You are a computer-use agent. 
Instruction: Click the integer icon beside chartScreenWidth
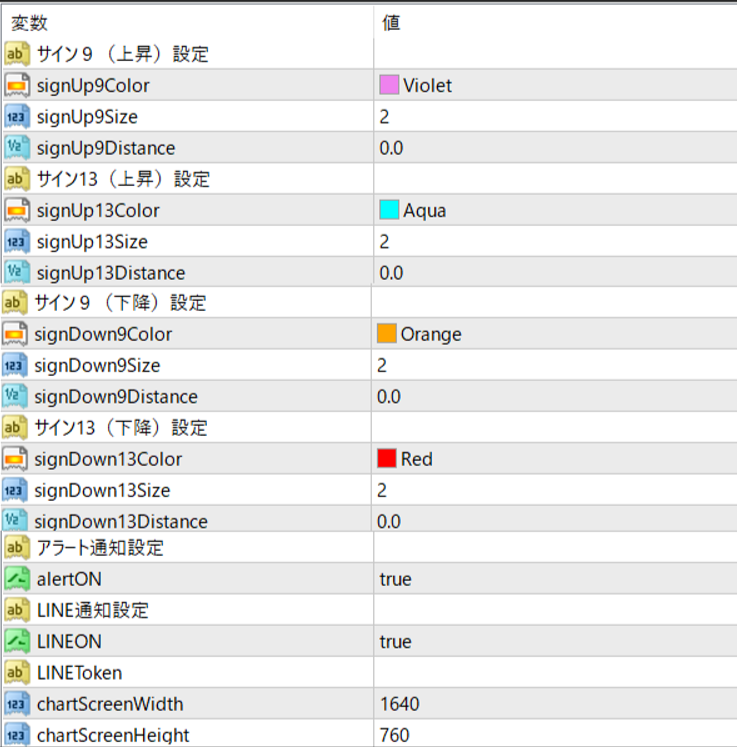pos(17,704)
